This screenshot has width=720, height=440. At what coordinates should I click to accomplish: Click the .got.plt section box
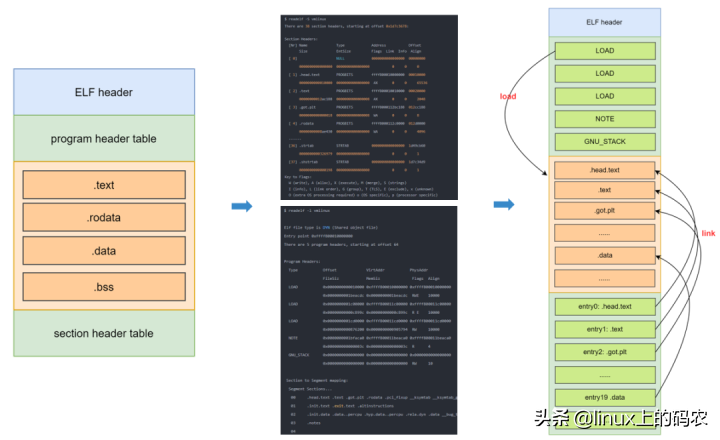[x=604, y=210]
